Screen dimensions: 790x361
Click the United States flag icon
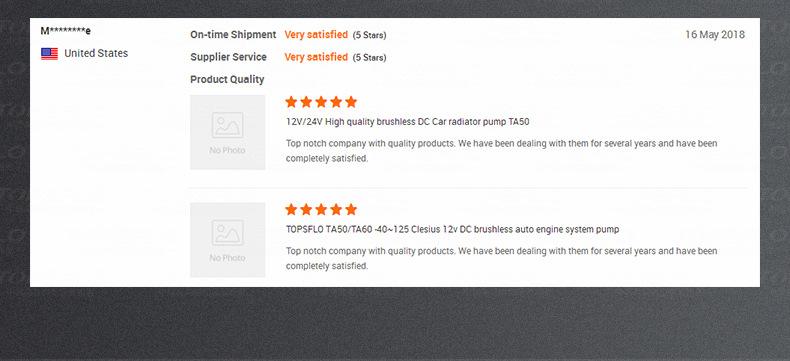(x=49, y=53)
